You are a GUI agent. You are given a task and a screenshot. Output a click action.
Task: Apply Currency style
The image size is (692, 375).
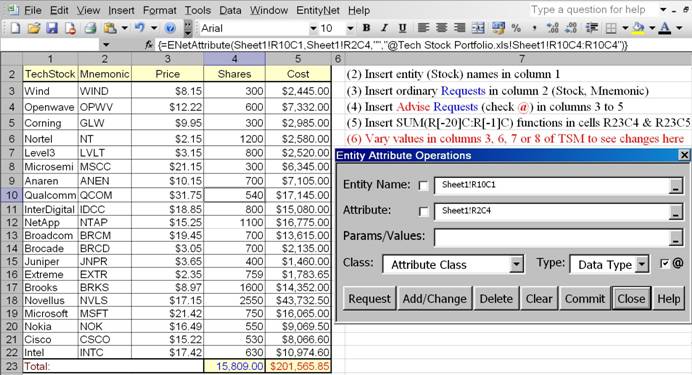[498, 28]
